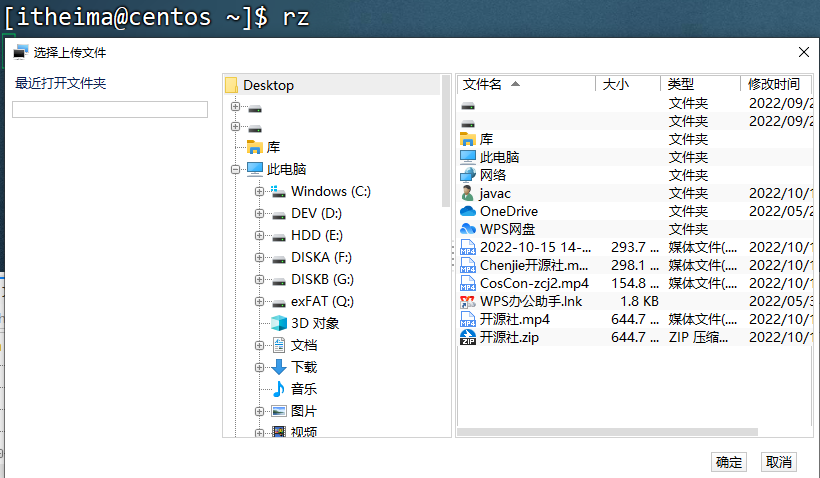Close the 选择上传文件 dialog
The height and width of the screenshot is (478, 820).
click(804, 52)
